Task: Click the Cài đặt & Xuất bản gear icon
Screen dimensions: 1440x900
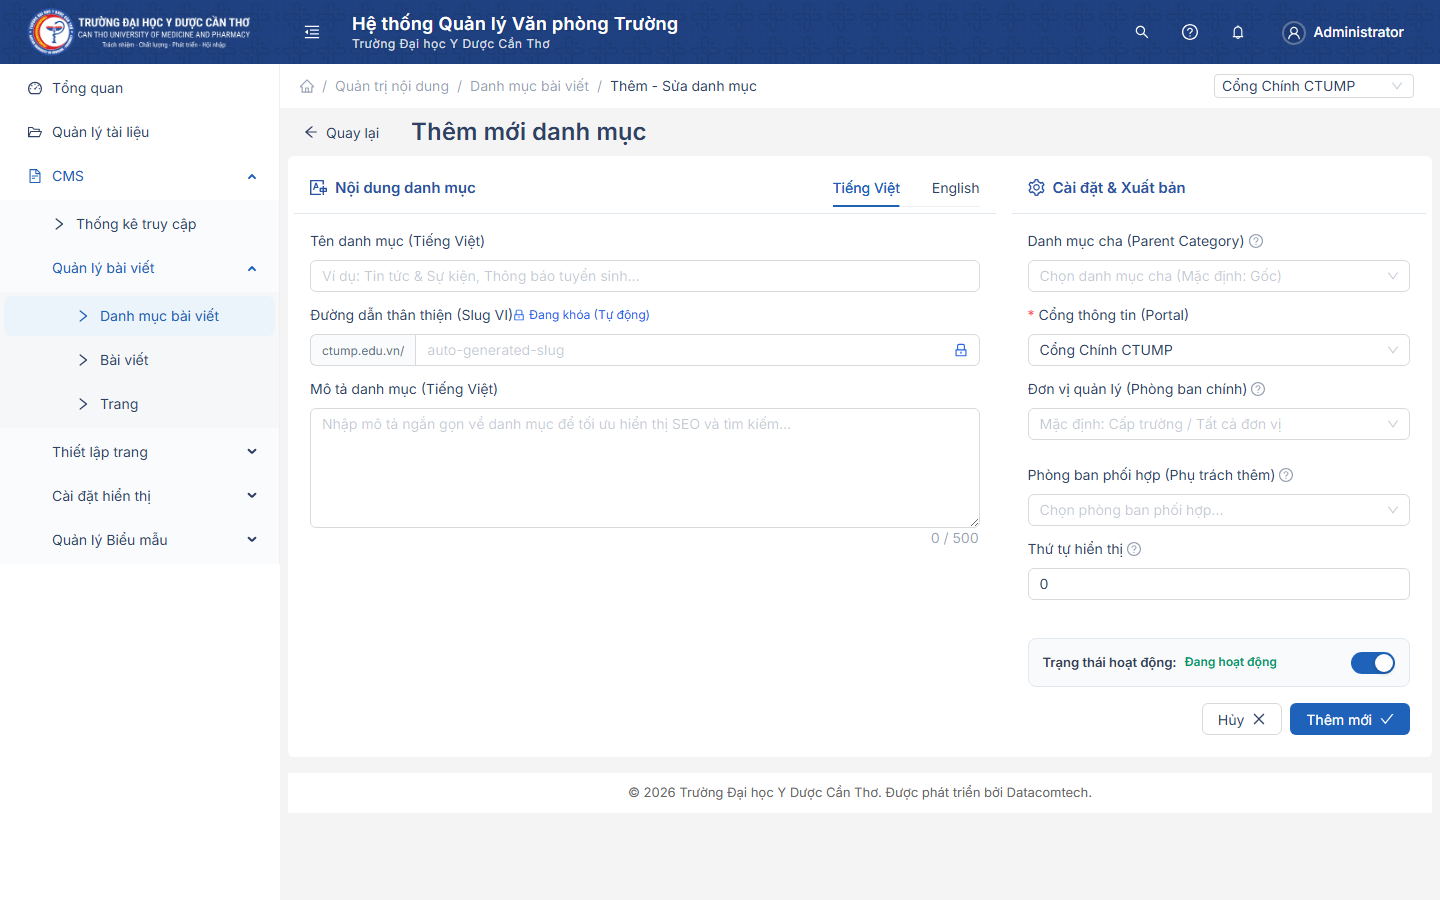Action: click(1036, 188)
